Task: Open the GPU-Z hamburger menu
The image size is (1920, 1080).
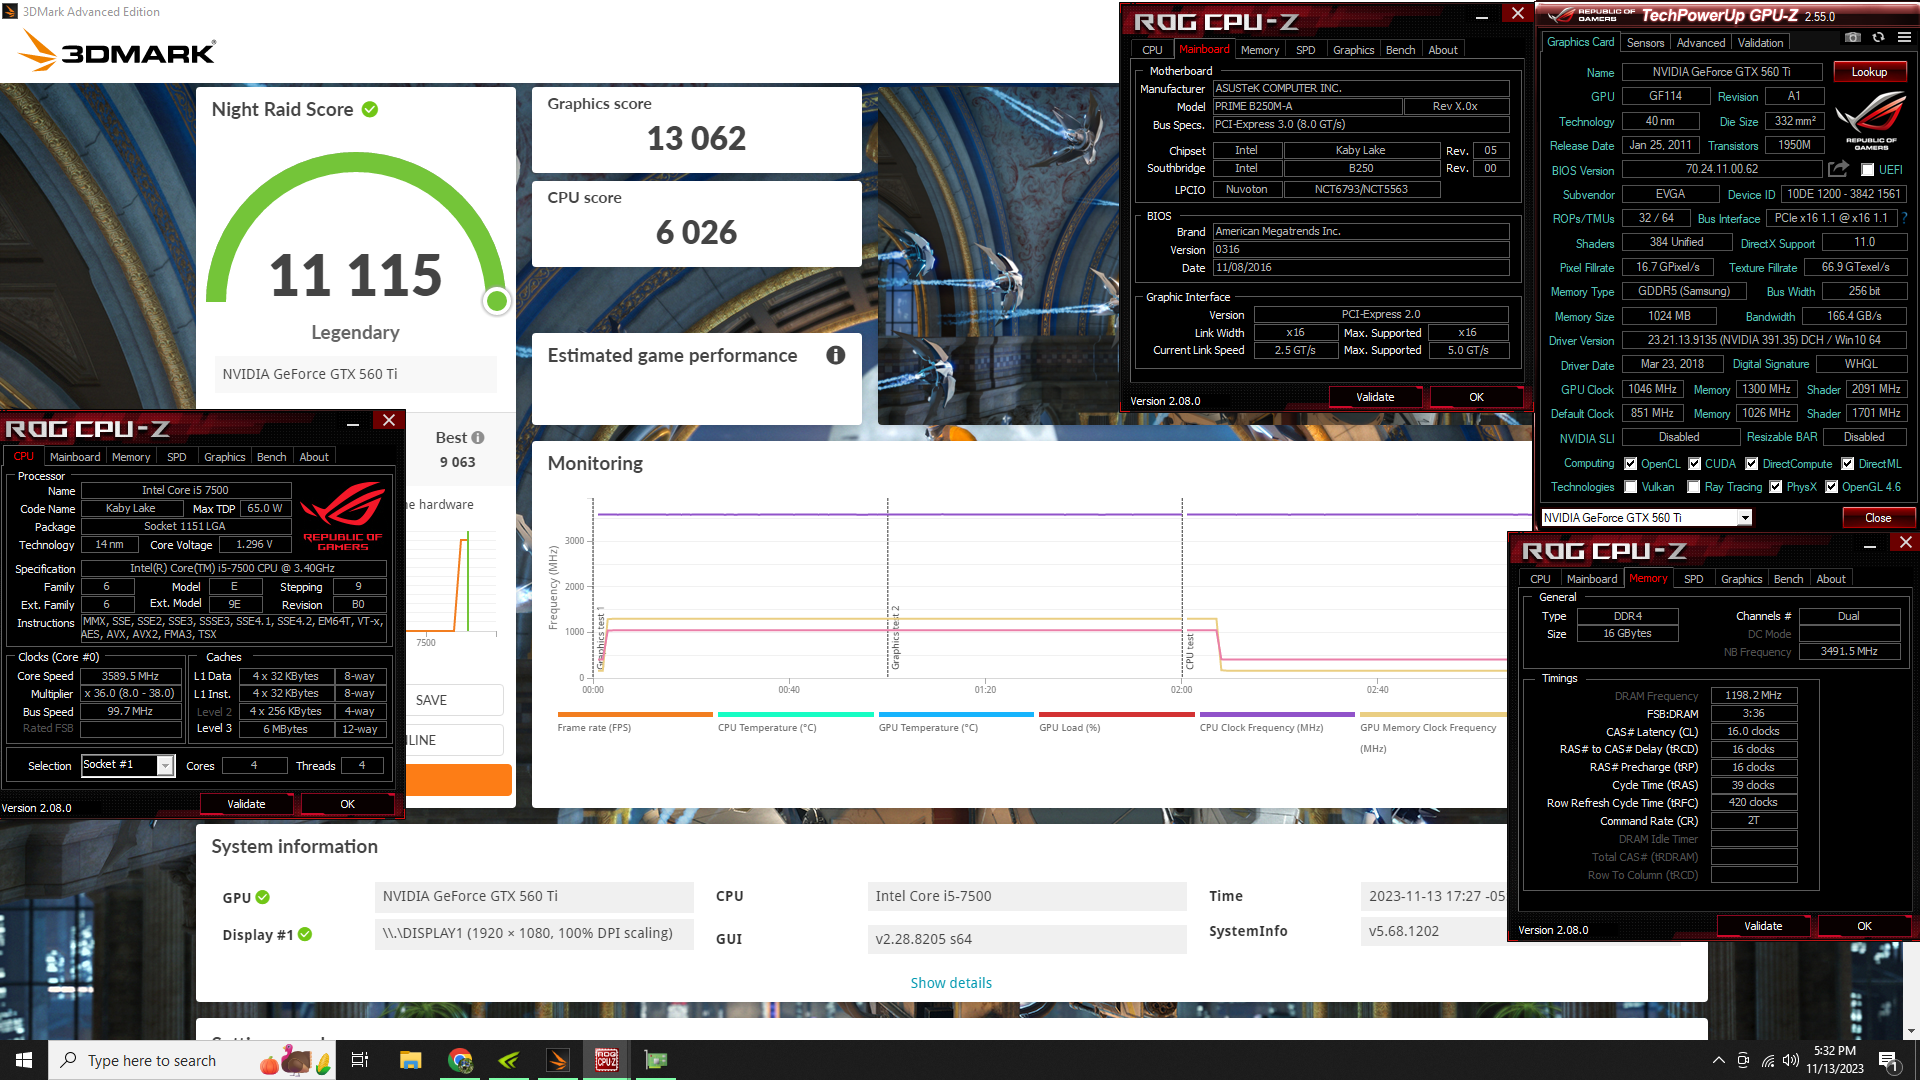Action: click(x=1904, y=38)
